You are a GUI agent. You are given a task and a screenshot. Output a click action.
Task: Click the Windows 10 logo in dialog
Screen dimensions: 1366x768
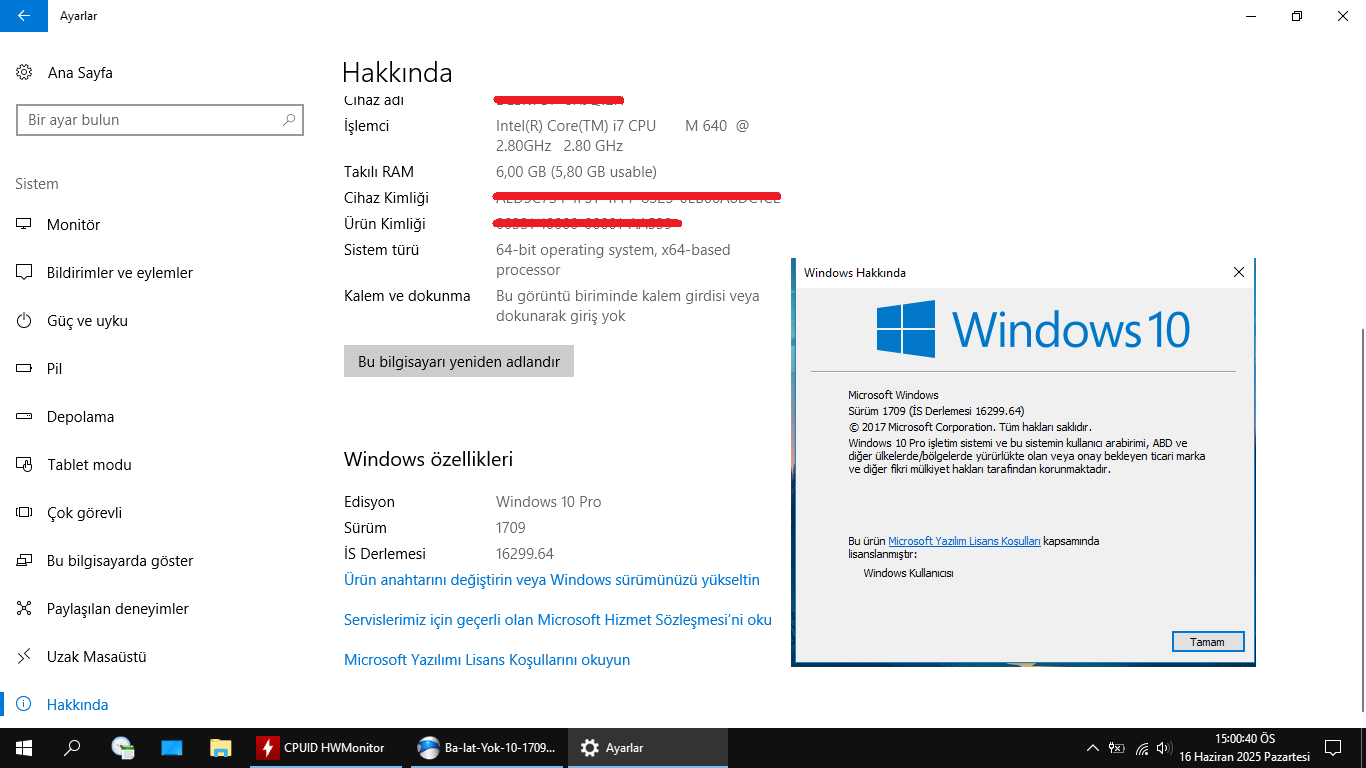pyautogui.click(x=1033, y=329)
